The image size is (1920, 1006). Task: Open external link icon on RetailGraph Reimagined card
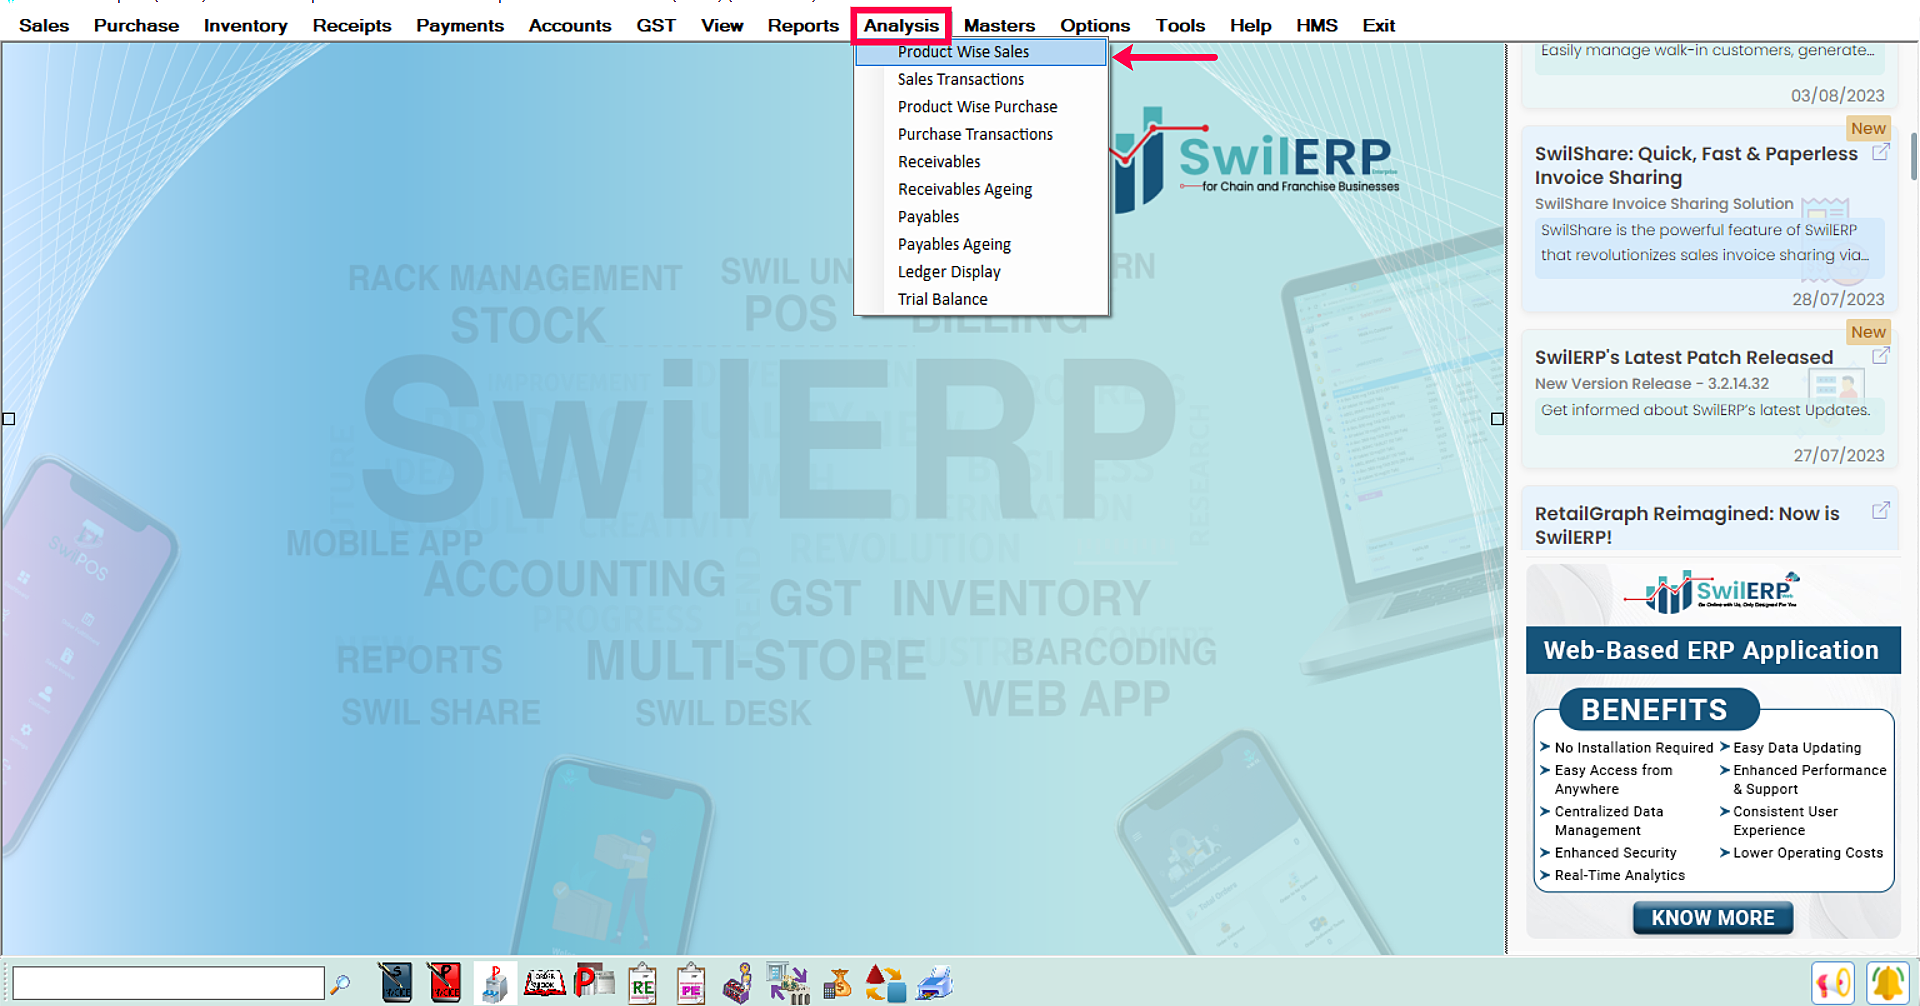pyautogui.click(x=1880, y=510)
